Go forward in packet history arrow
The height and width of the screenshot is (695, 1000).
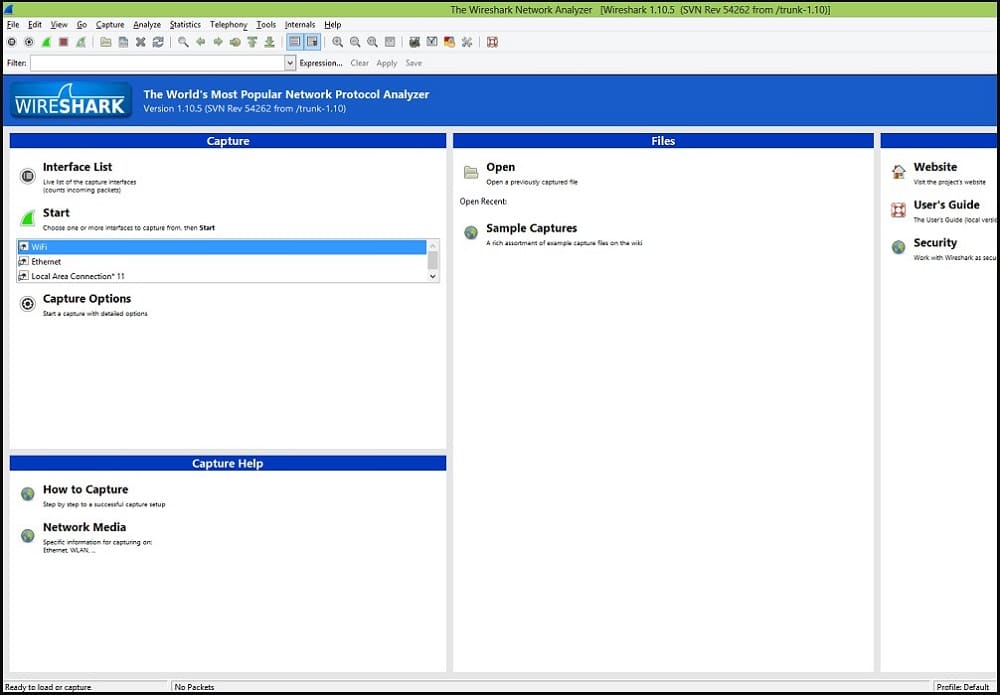pos(217,42)
